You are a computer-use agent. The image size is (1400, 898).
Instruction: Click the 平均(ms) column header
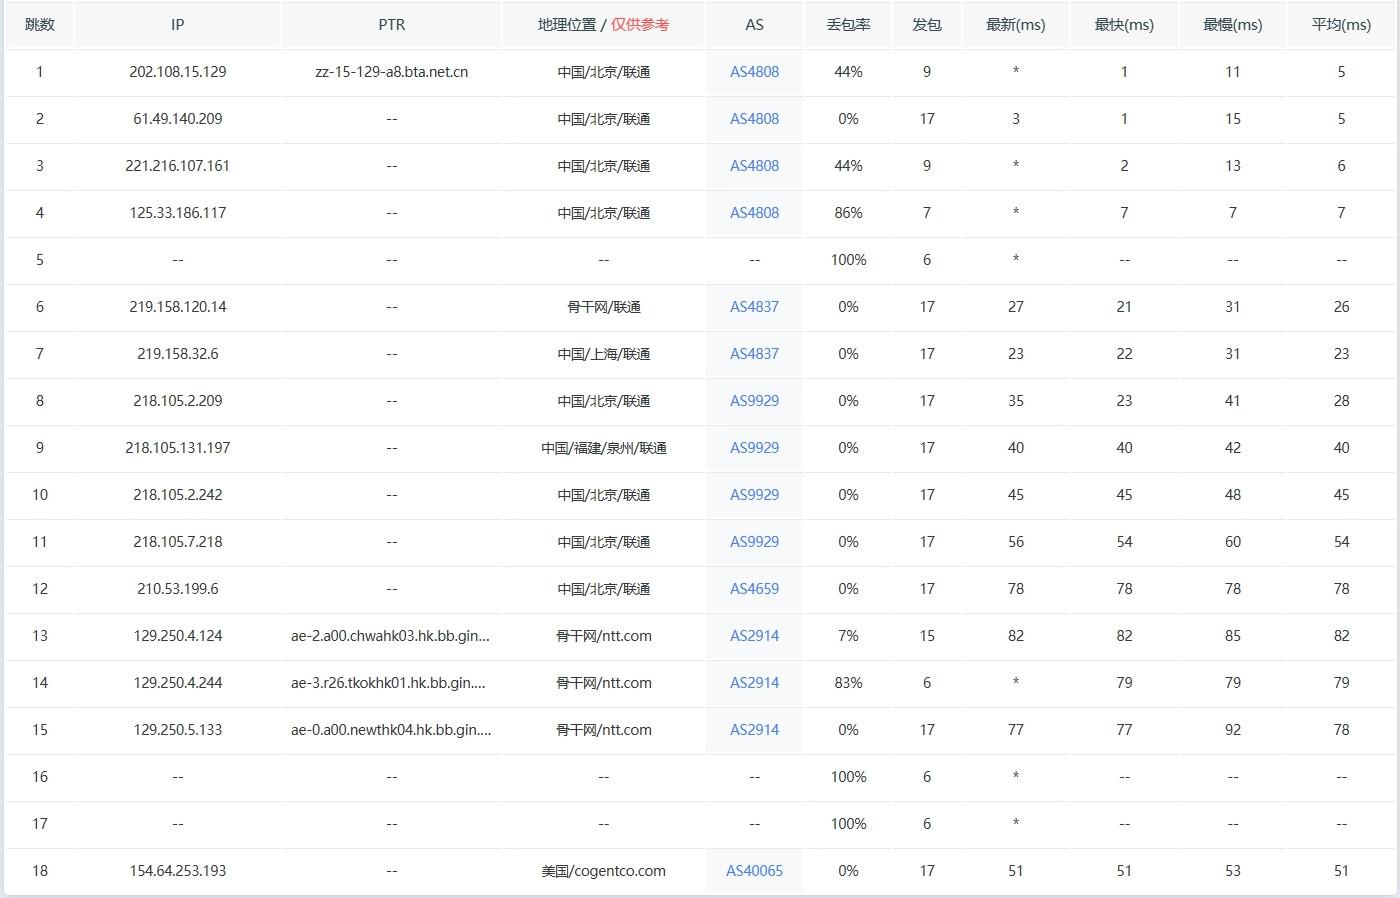click(x=1341, y=25)
